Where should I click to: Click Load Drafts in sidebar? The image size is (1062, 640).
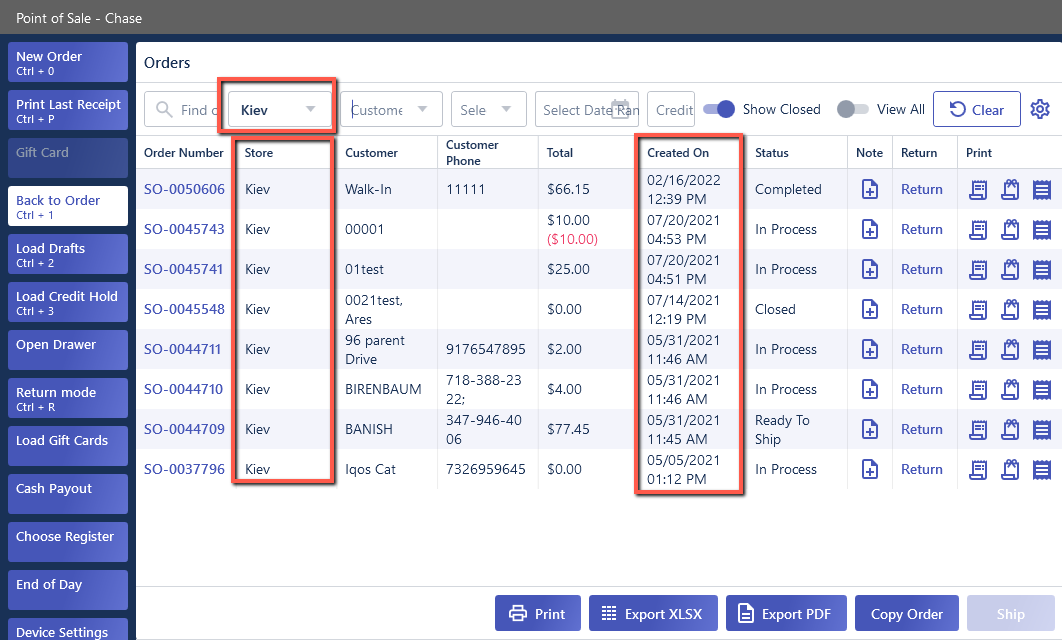pos(68,254)
